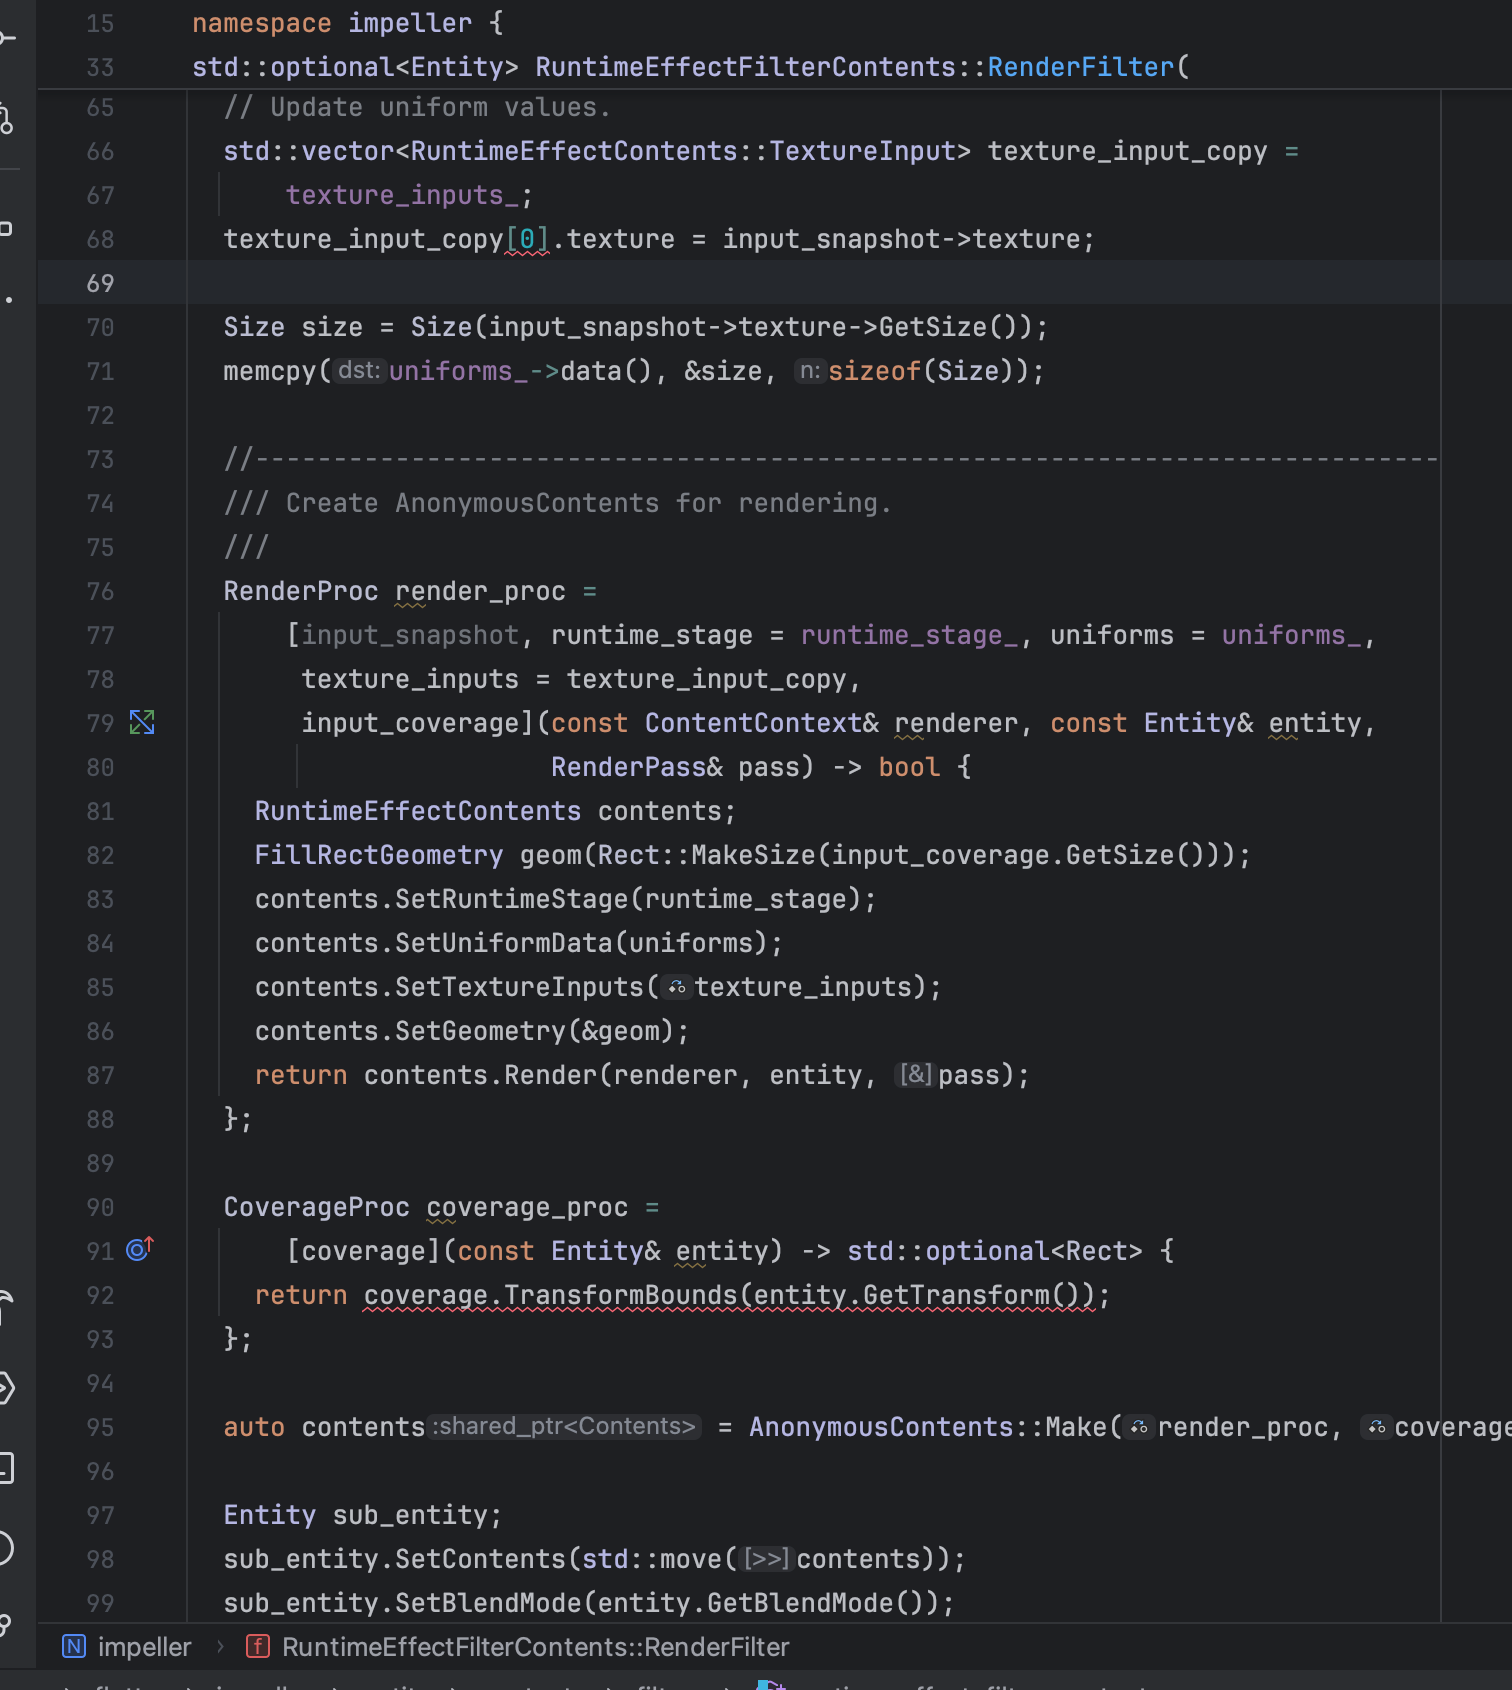Click the auto keyword on line 95
The height and width of the screenshot is (1690, 1512).
[x=254, y=1427]
